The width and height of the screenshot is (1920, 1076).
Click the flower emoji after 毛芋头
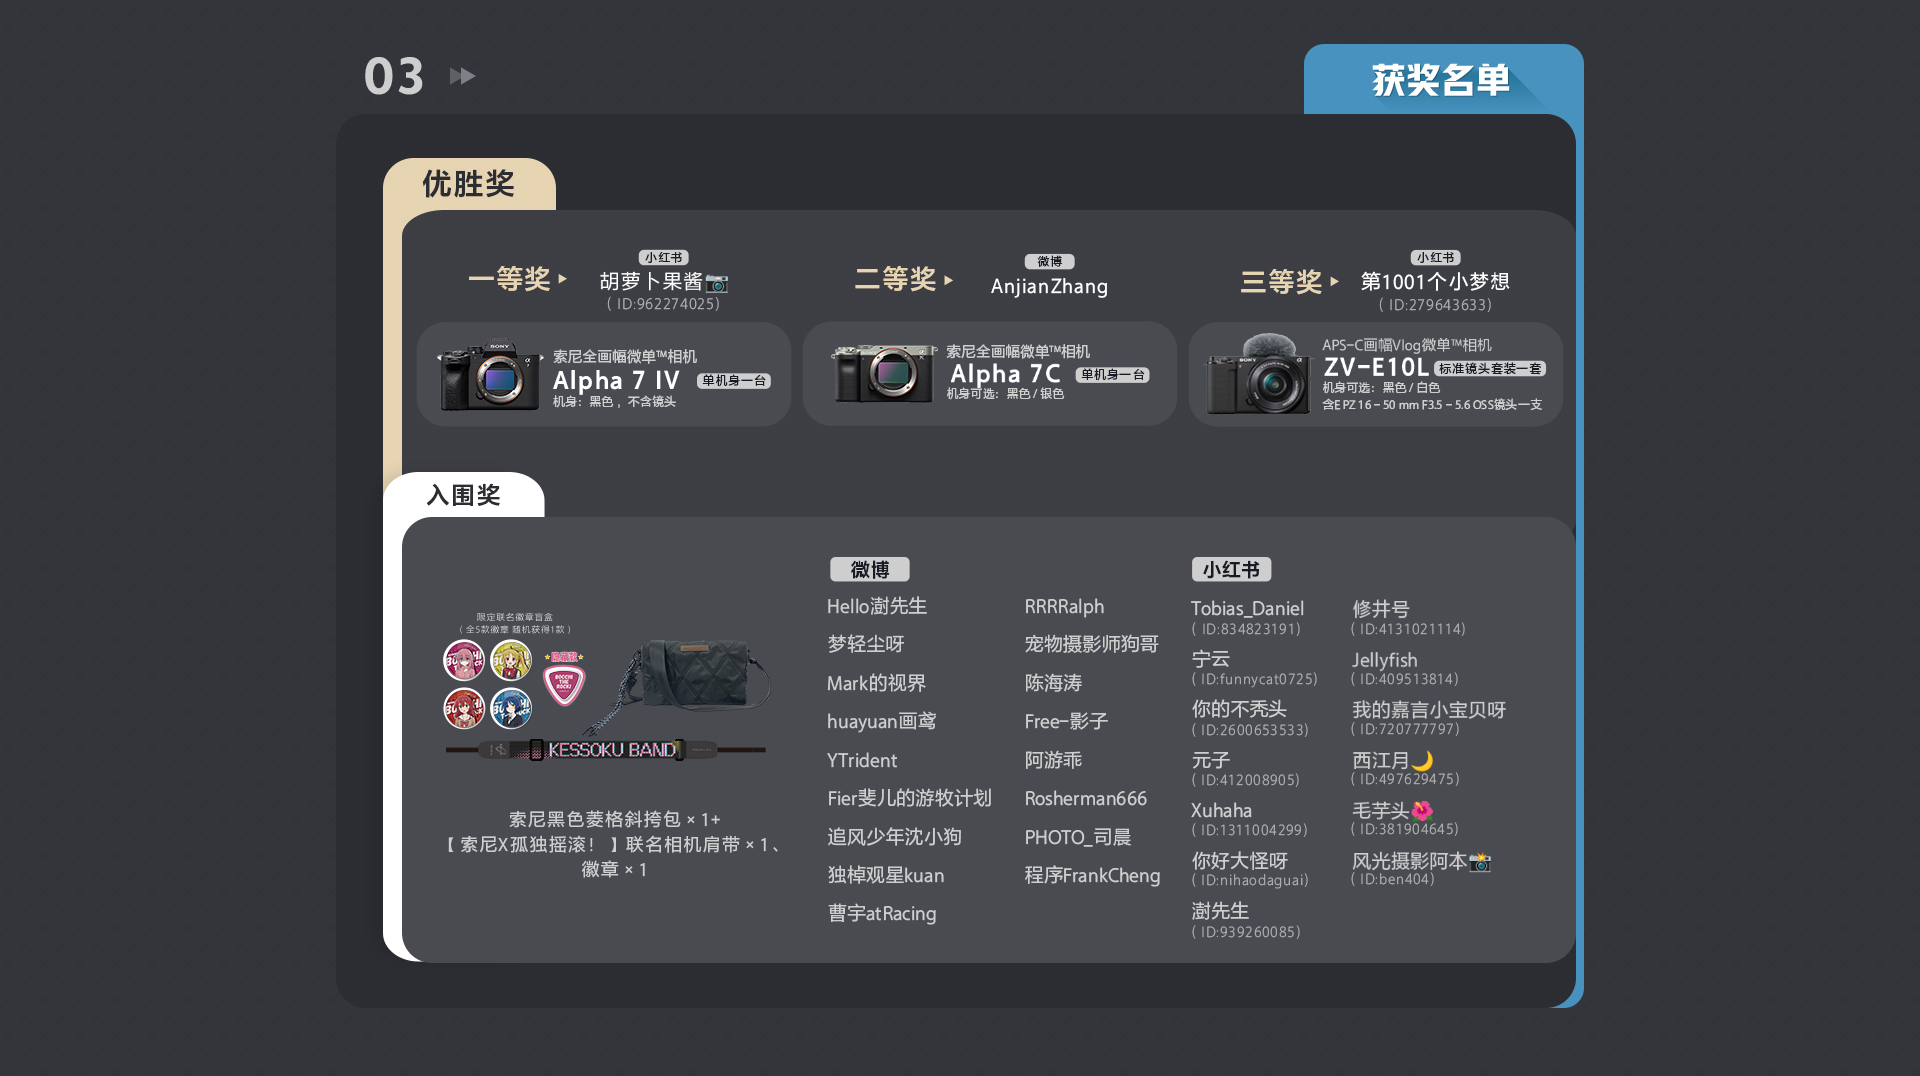click(1422, 812)
